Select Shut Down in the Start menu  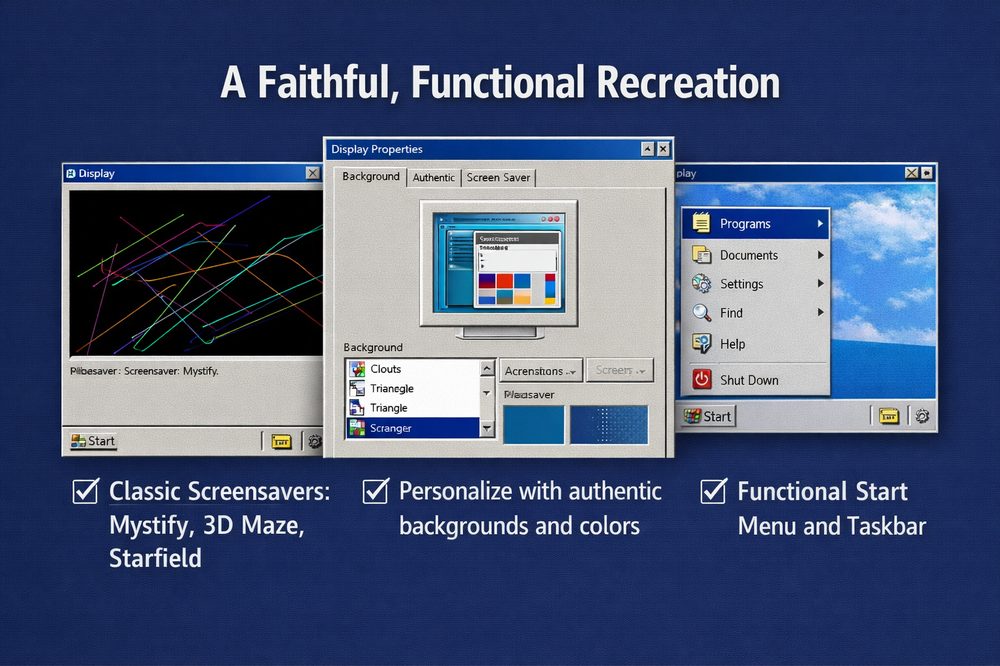point(756,380)
